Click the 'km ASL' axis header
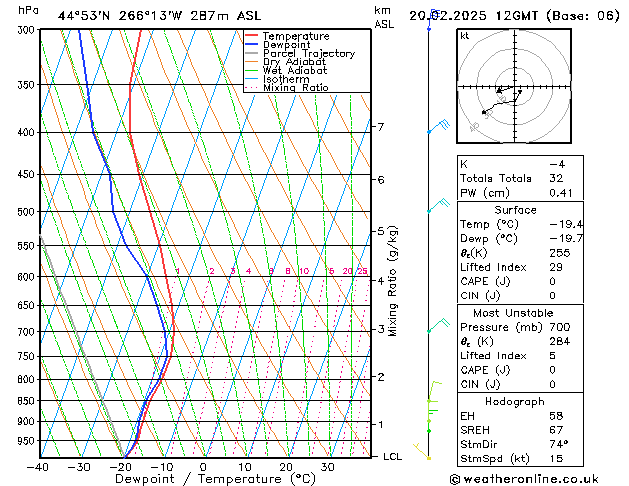Viewport: 629px width, 486px height. click(384, 17)
